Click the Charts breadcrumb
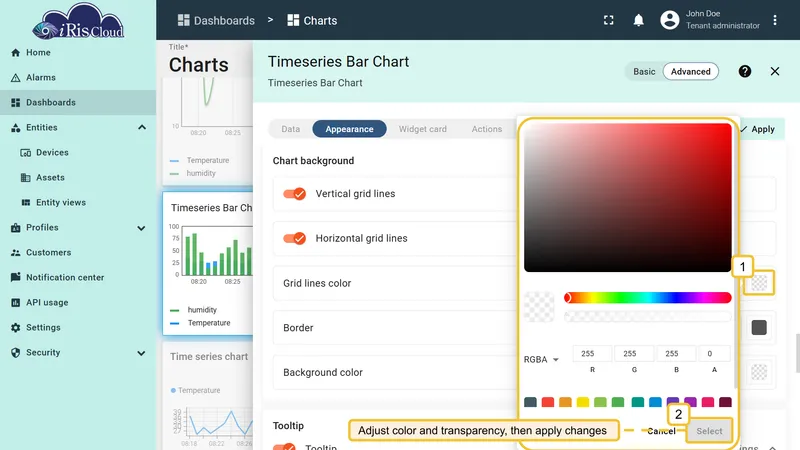 312,20
